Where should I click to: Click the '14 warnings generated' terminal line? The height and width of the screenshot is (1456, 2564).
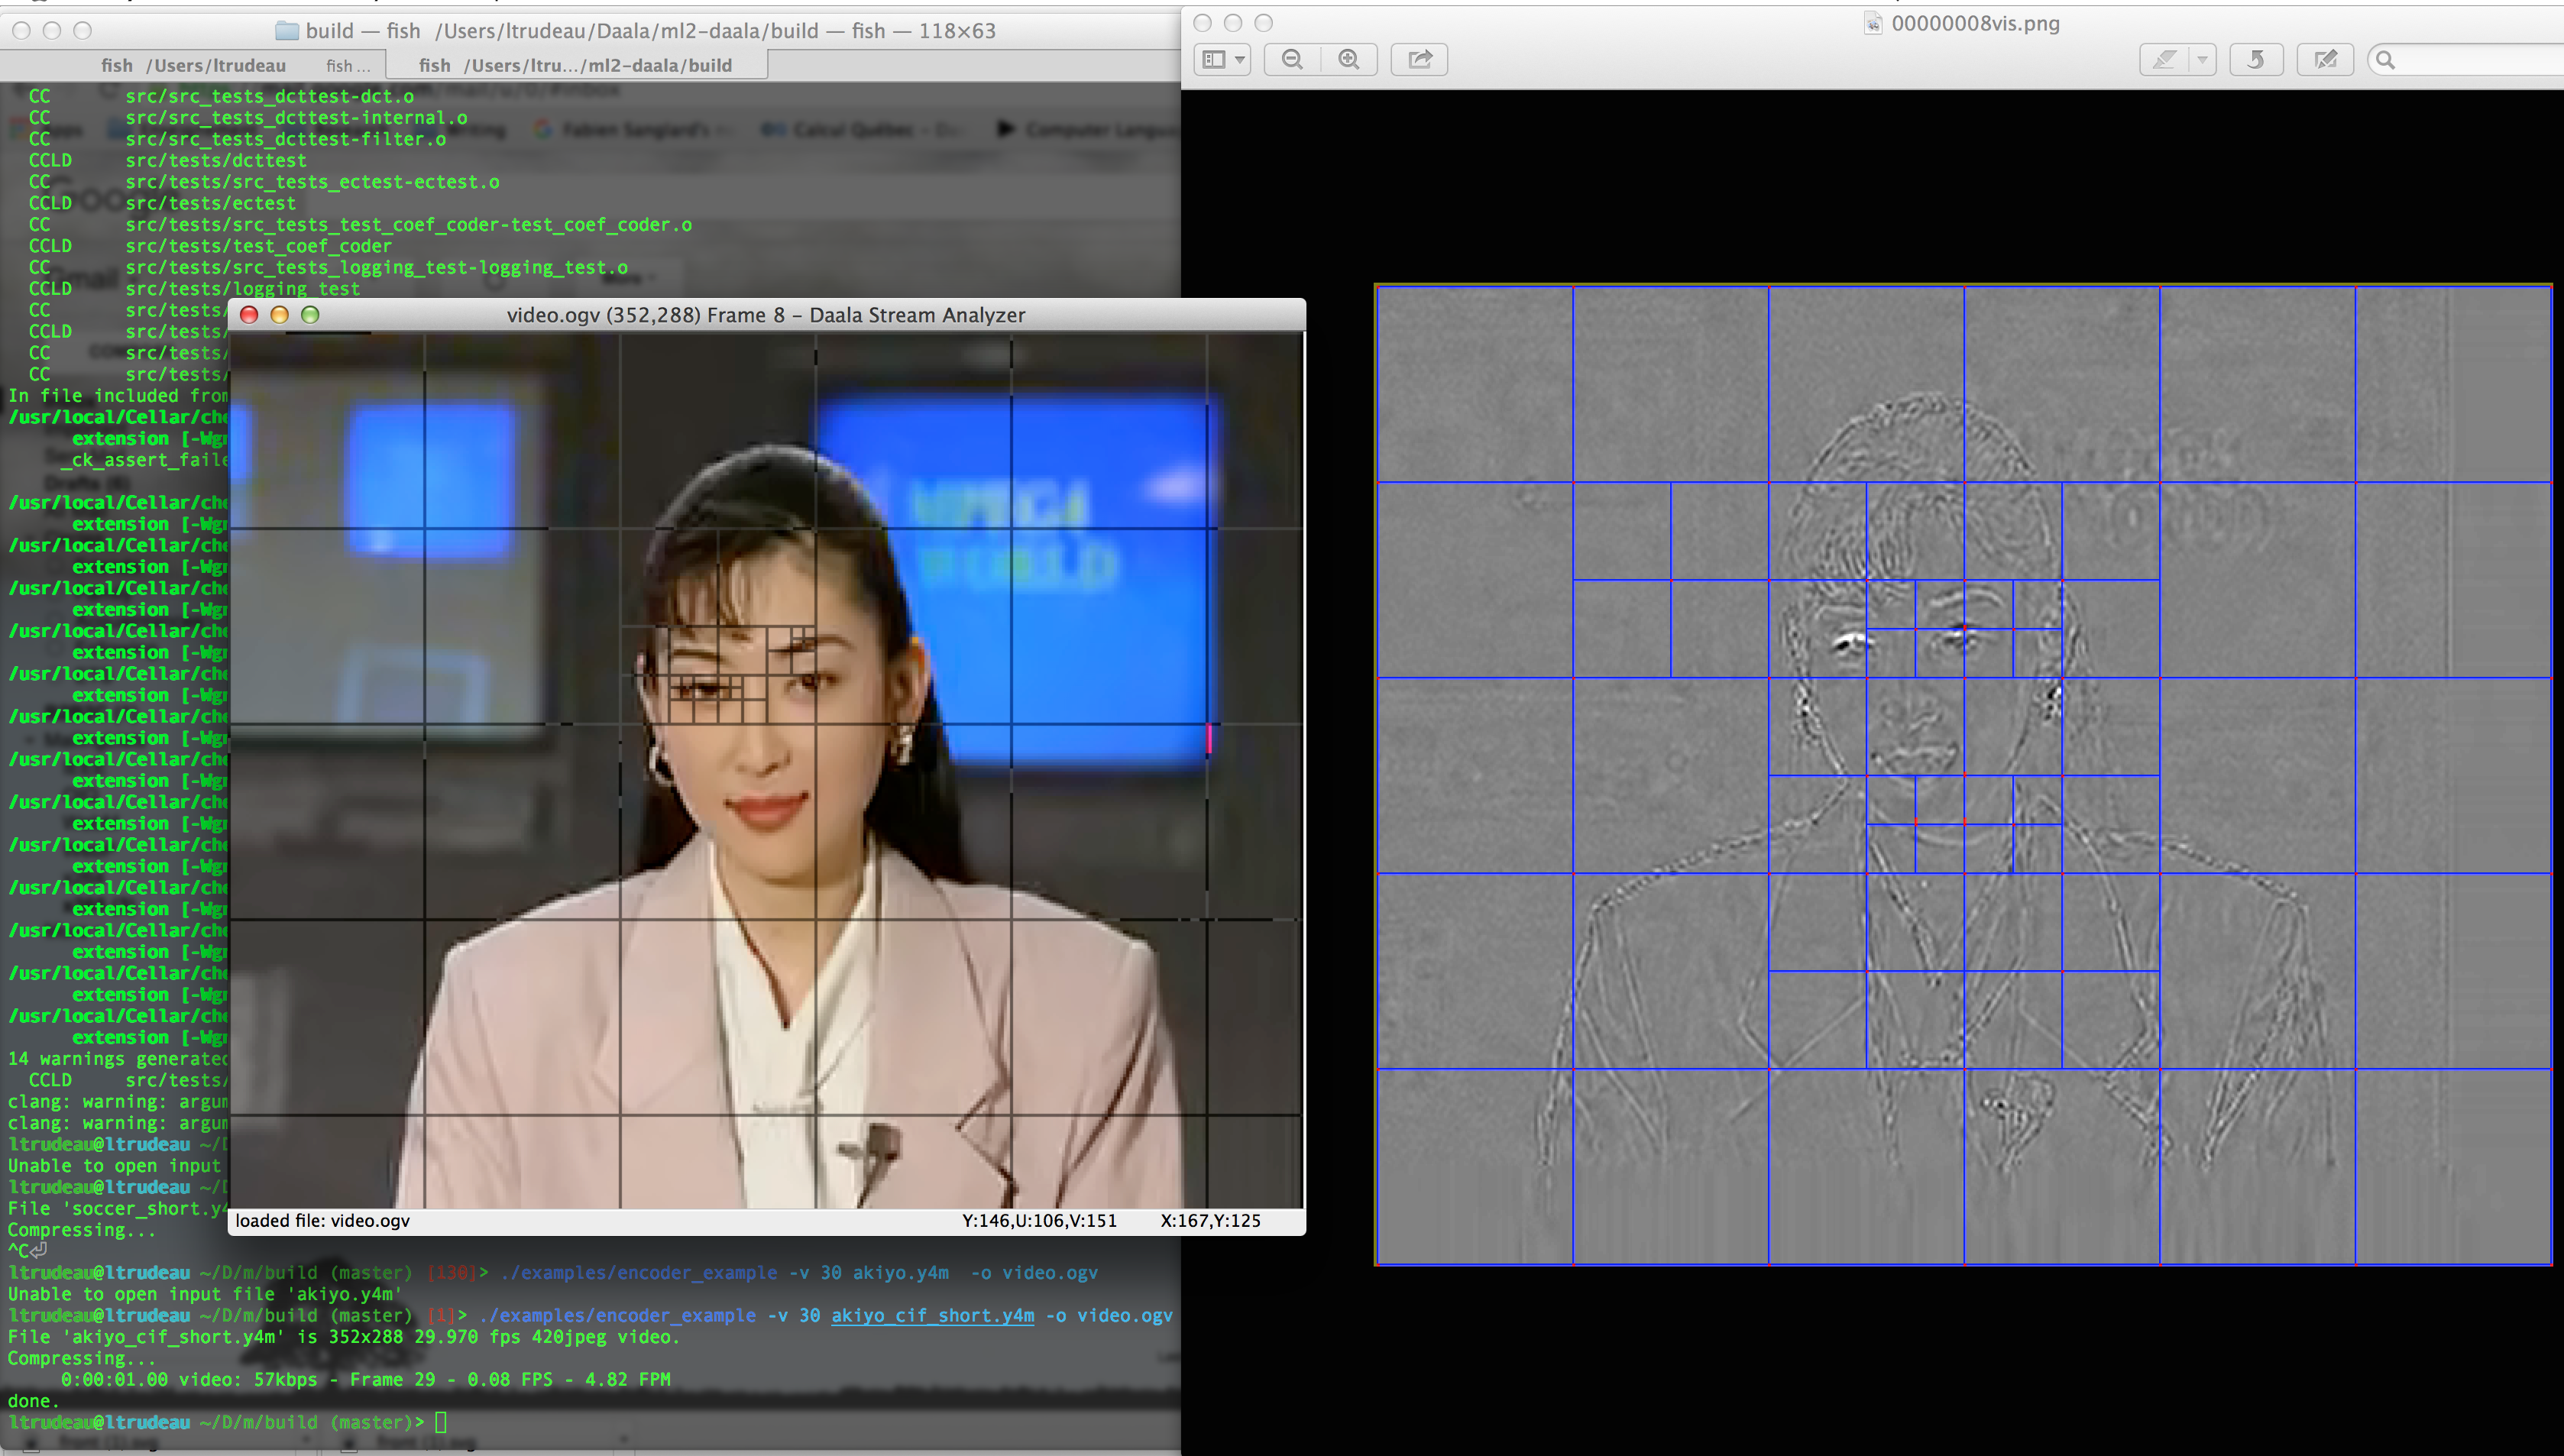tap(118, 1059)
